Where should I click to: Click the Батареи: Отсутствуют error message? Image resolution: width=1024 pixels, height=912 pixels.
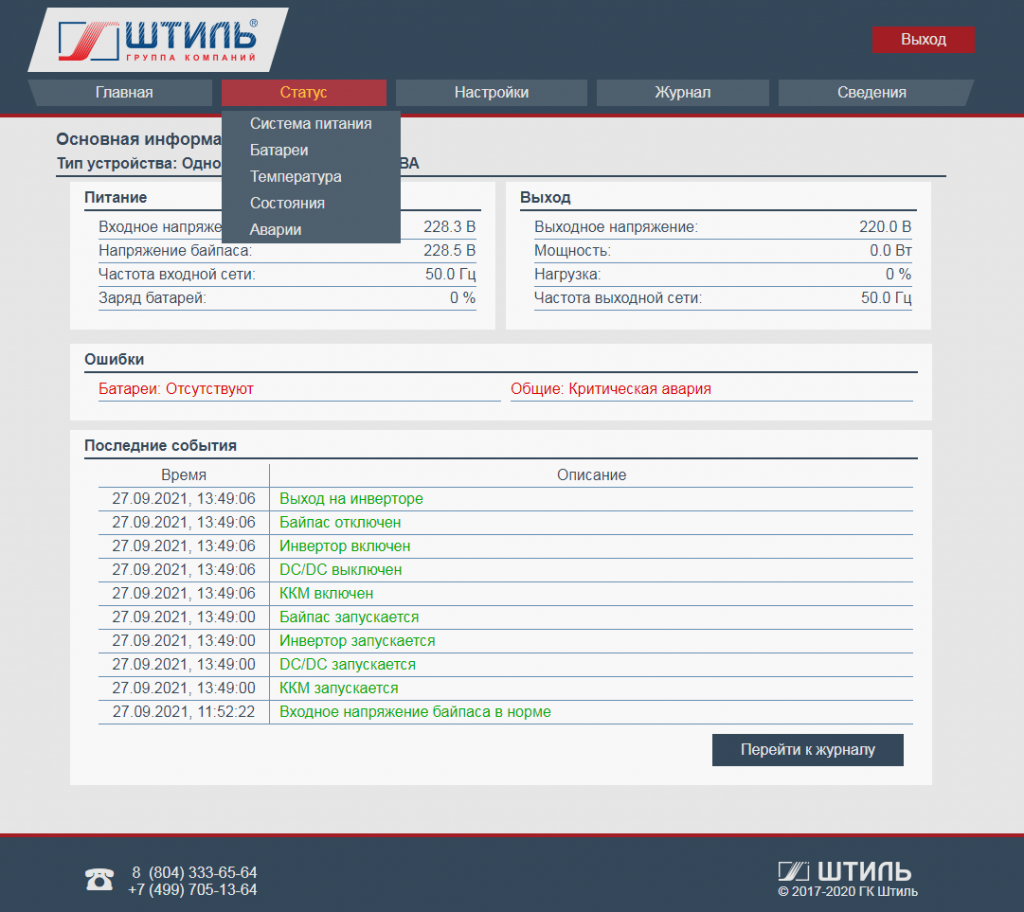click(x=176, y=389)
